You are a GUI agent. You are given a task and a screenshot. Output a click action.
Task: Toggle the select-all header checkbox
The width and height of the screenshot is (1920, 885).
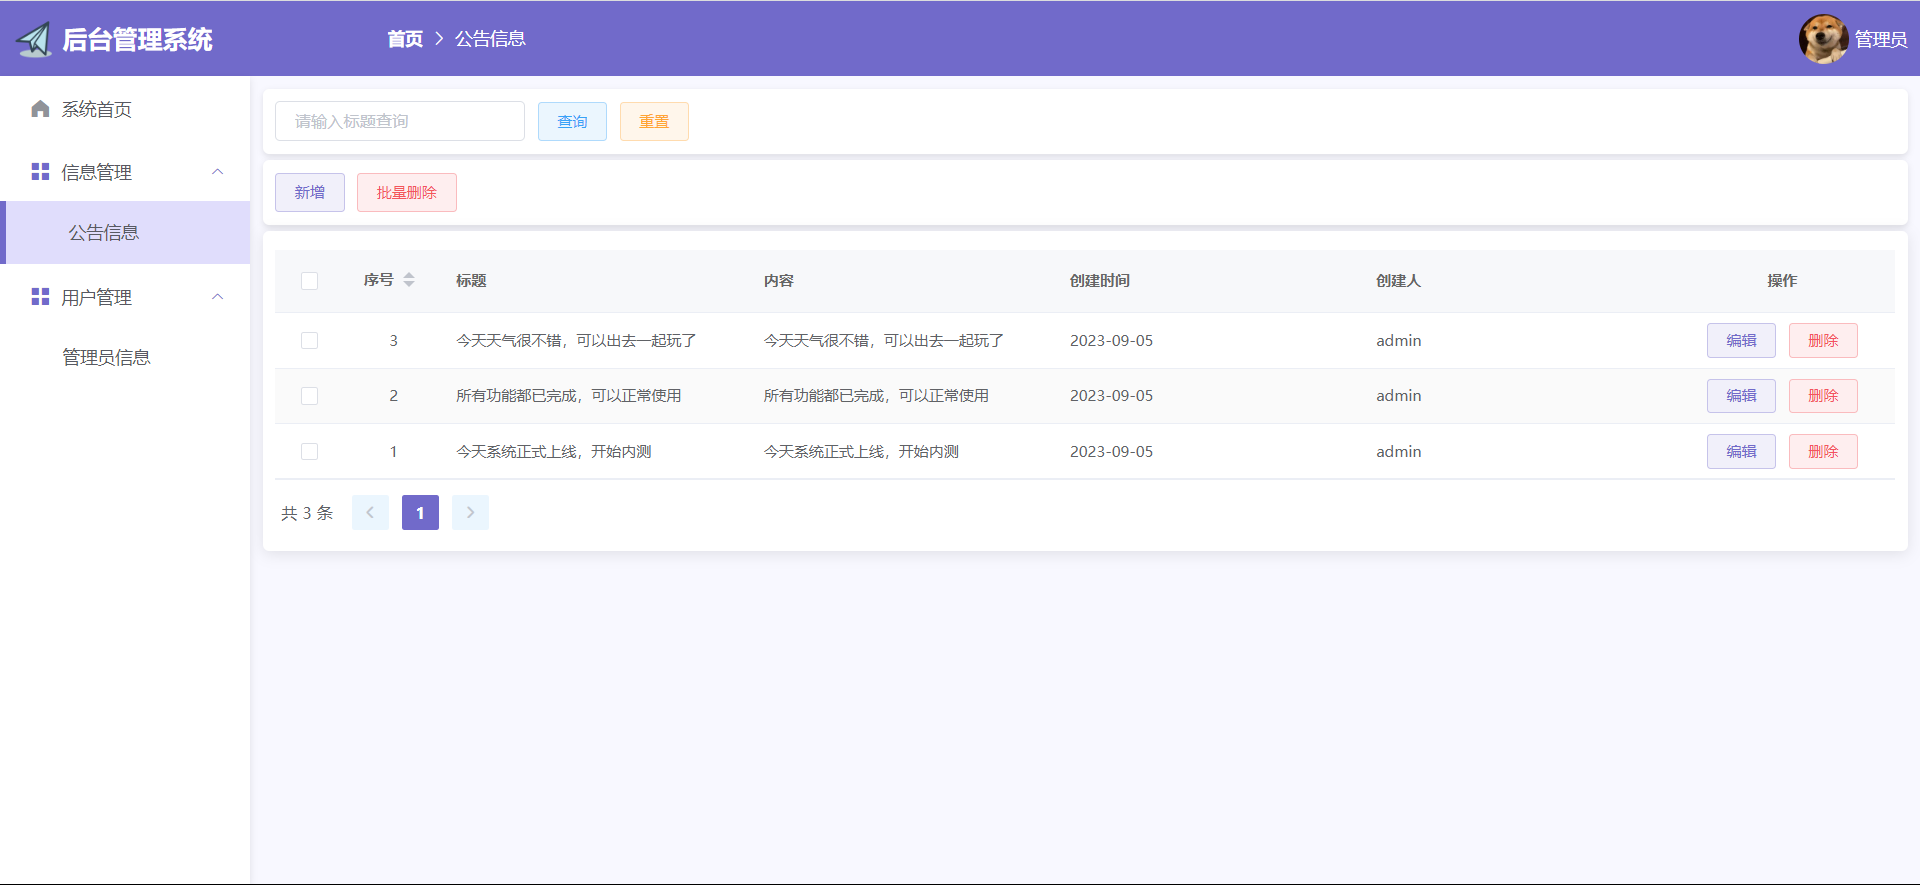(310, 281)
